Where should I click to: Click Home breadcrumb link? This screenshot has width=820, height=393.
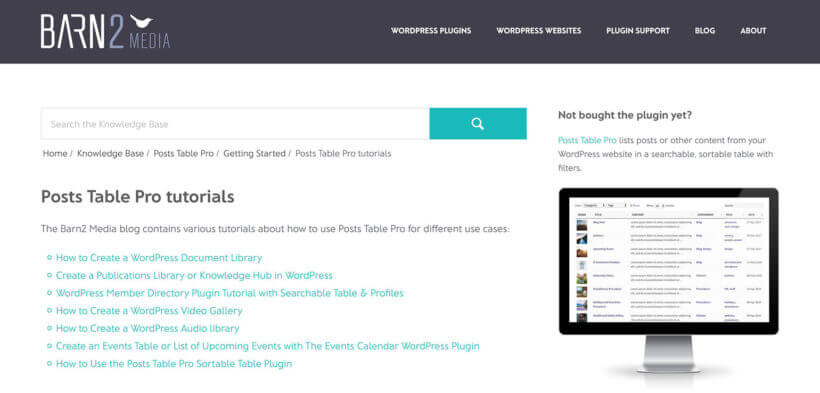click(x=55, y=153)
